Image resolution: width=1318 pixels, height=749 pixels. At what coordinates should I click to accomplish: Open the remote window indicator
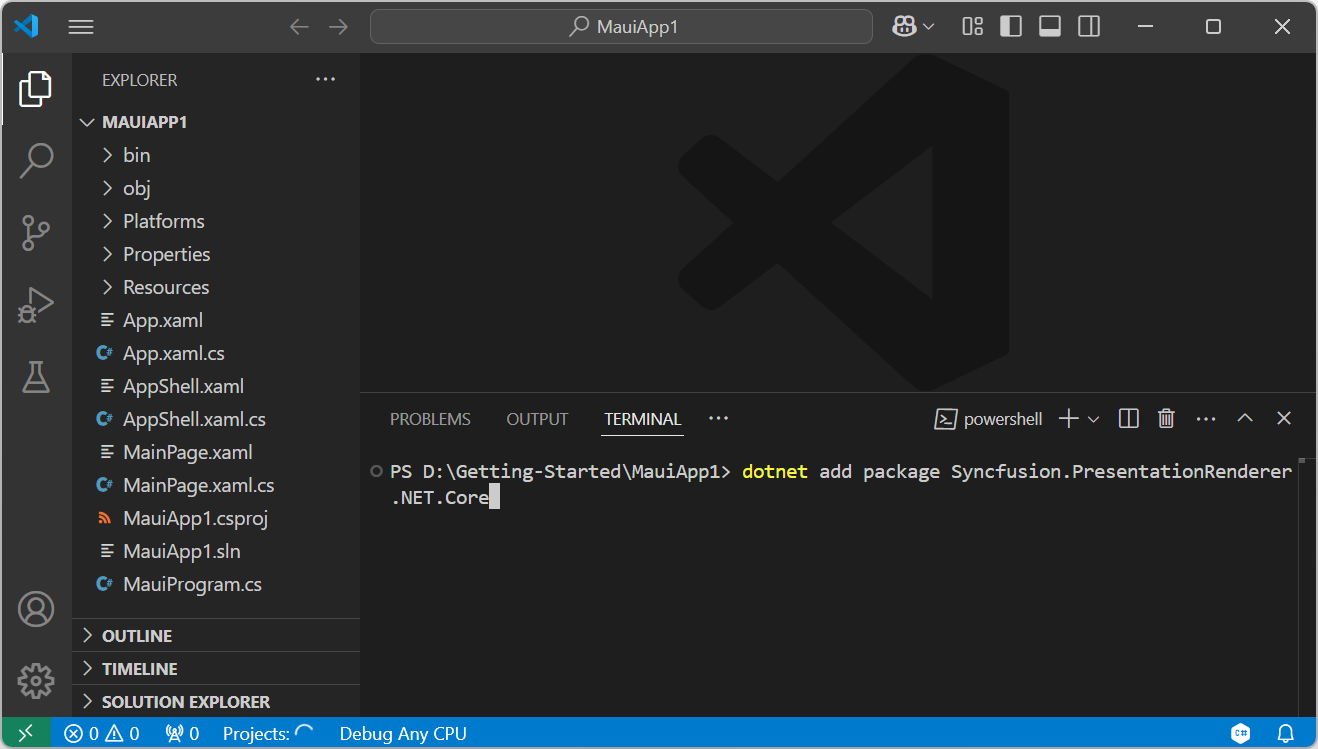point(26,733)
